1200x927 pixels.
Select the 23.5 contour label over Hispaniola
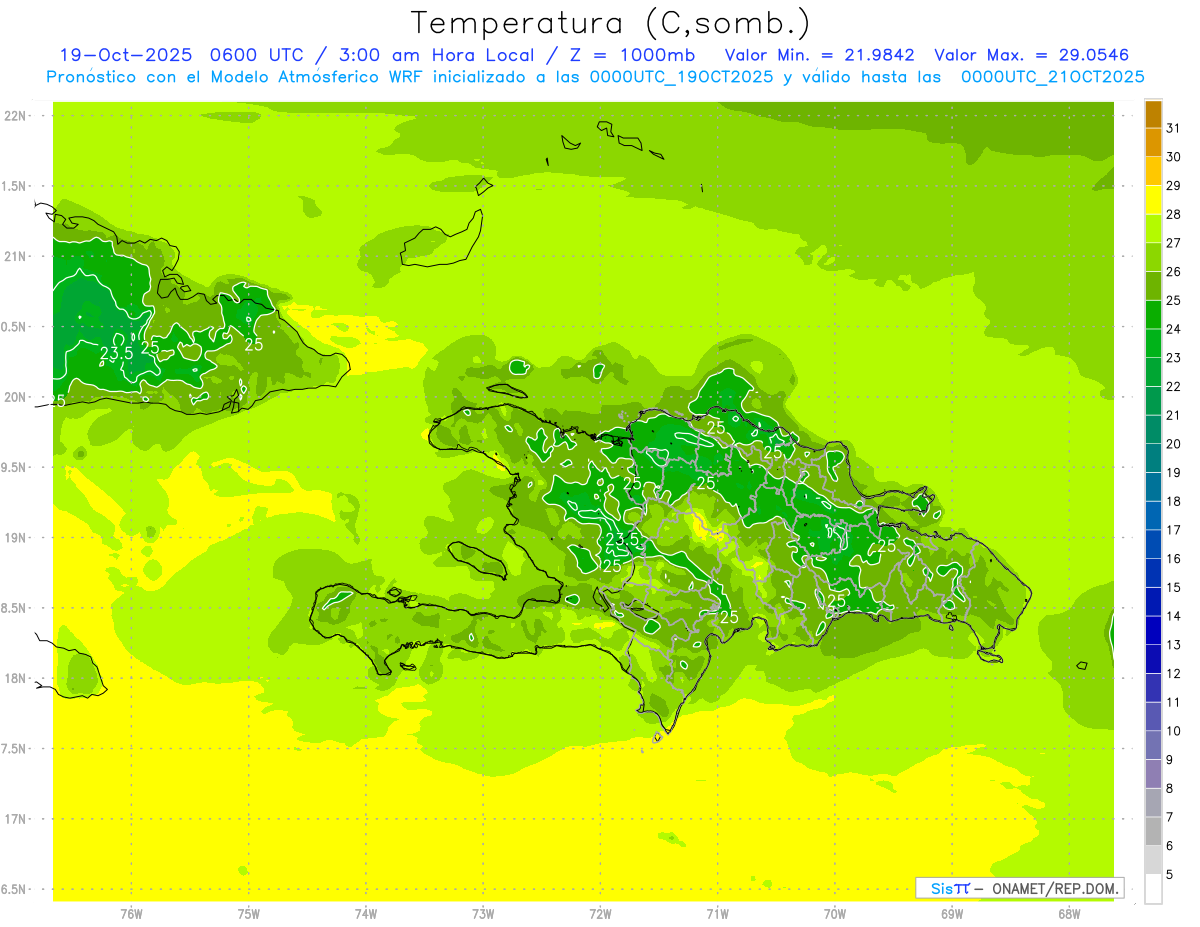point(622,540)
